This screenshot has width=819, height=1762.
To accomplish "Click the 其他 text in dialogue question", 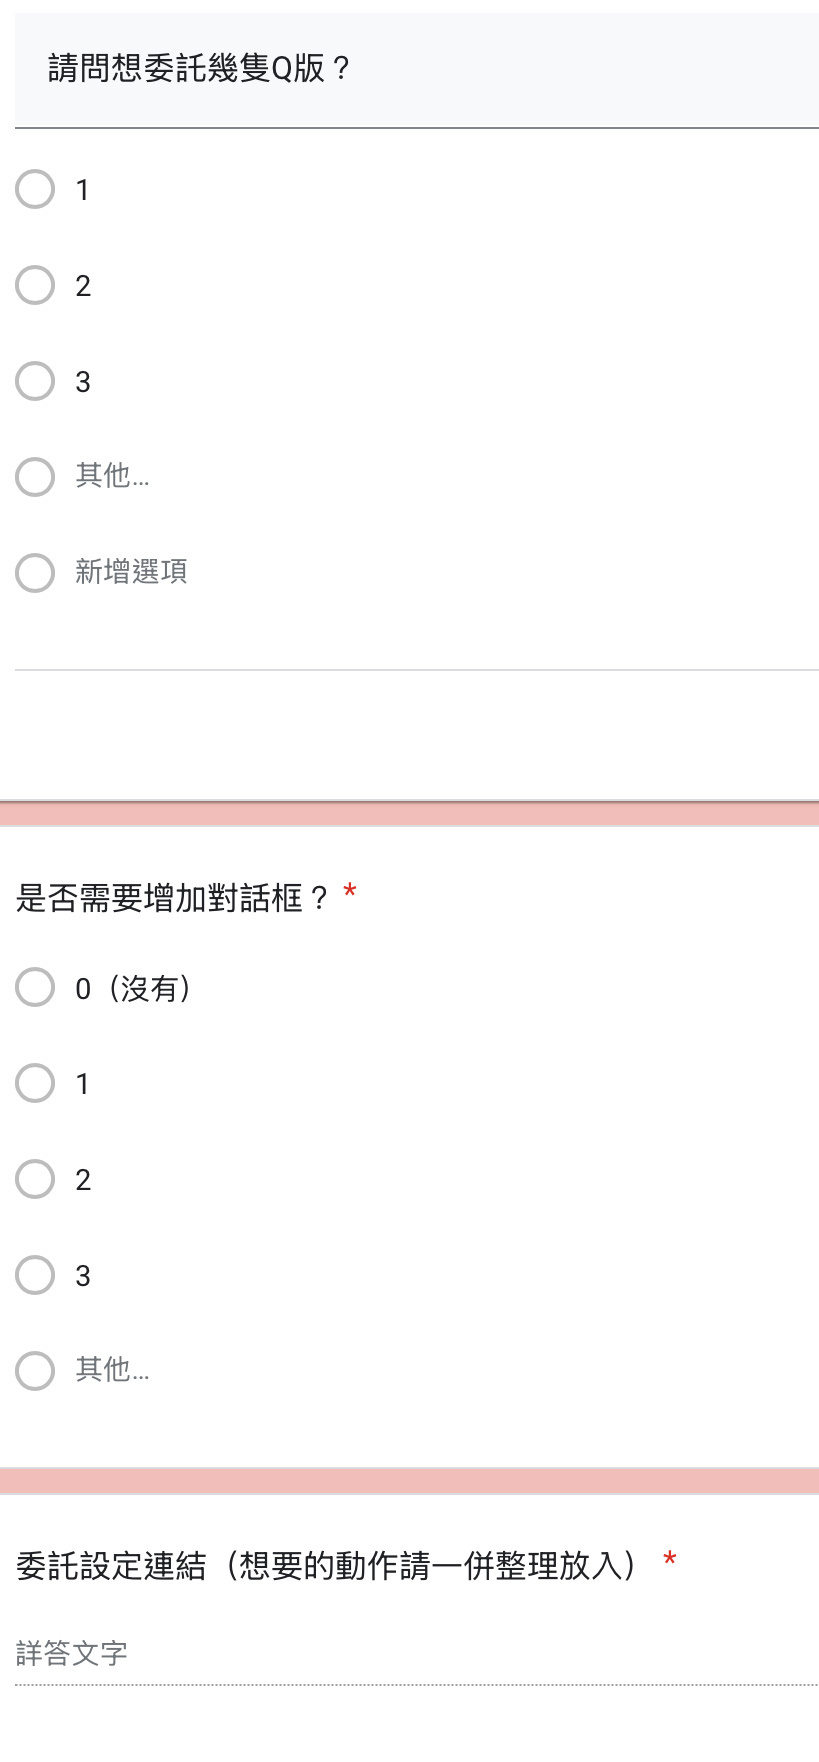I will tap(112, 1370).
